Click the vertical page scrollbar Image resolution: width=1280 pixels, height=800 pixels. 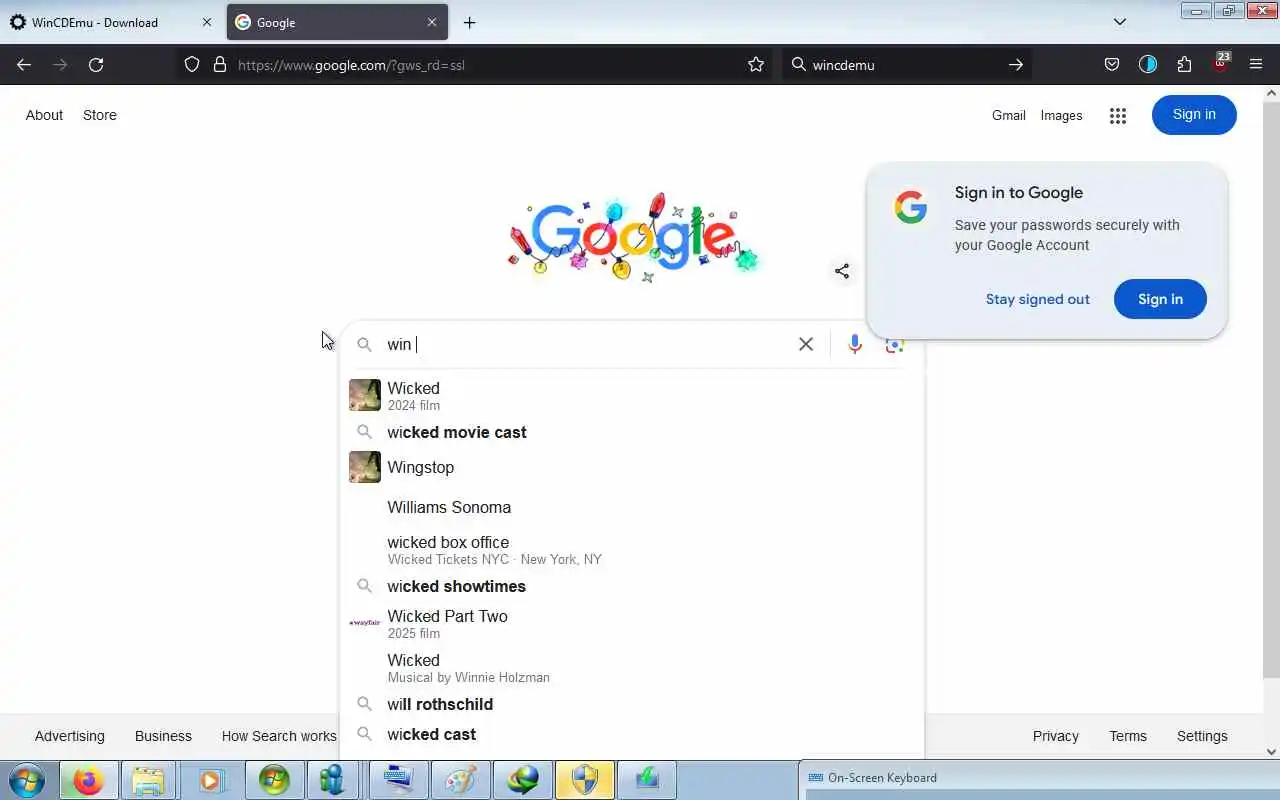click(x=1272, y=390)
